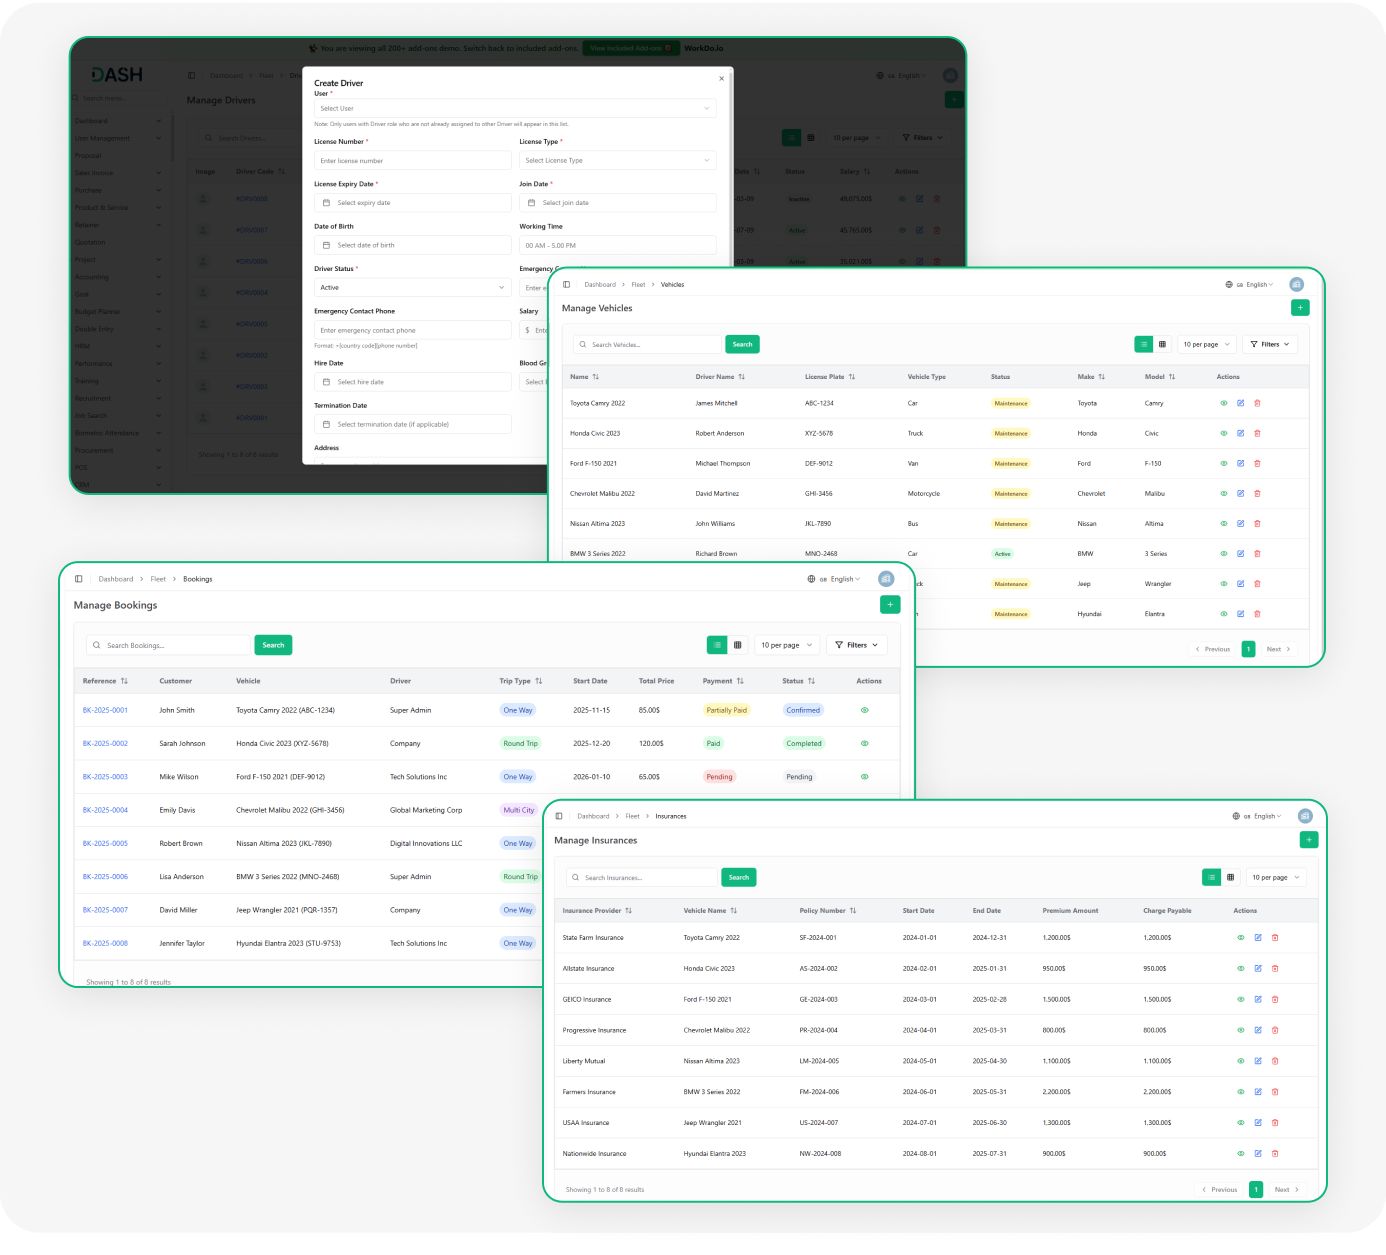1386x1255 pixels.
Task: Edit the Honda Civic 2023 vehicle row
Action: 1240,434
